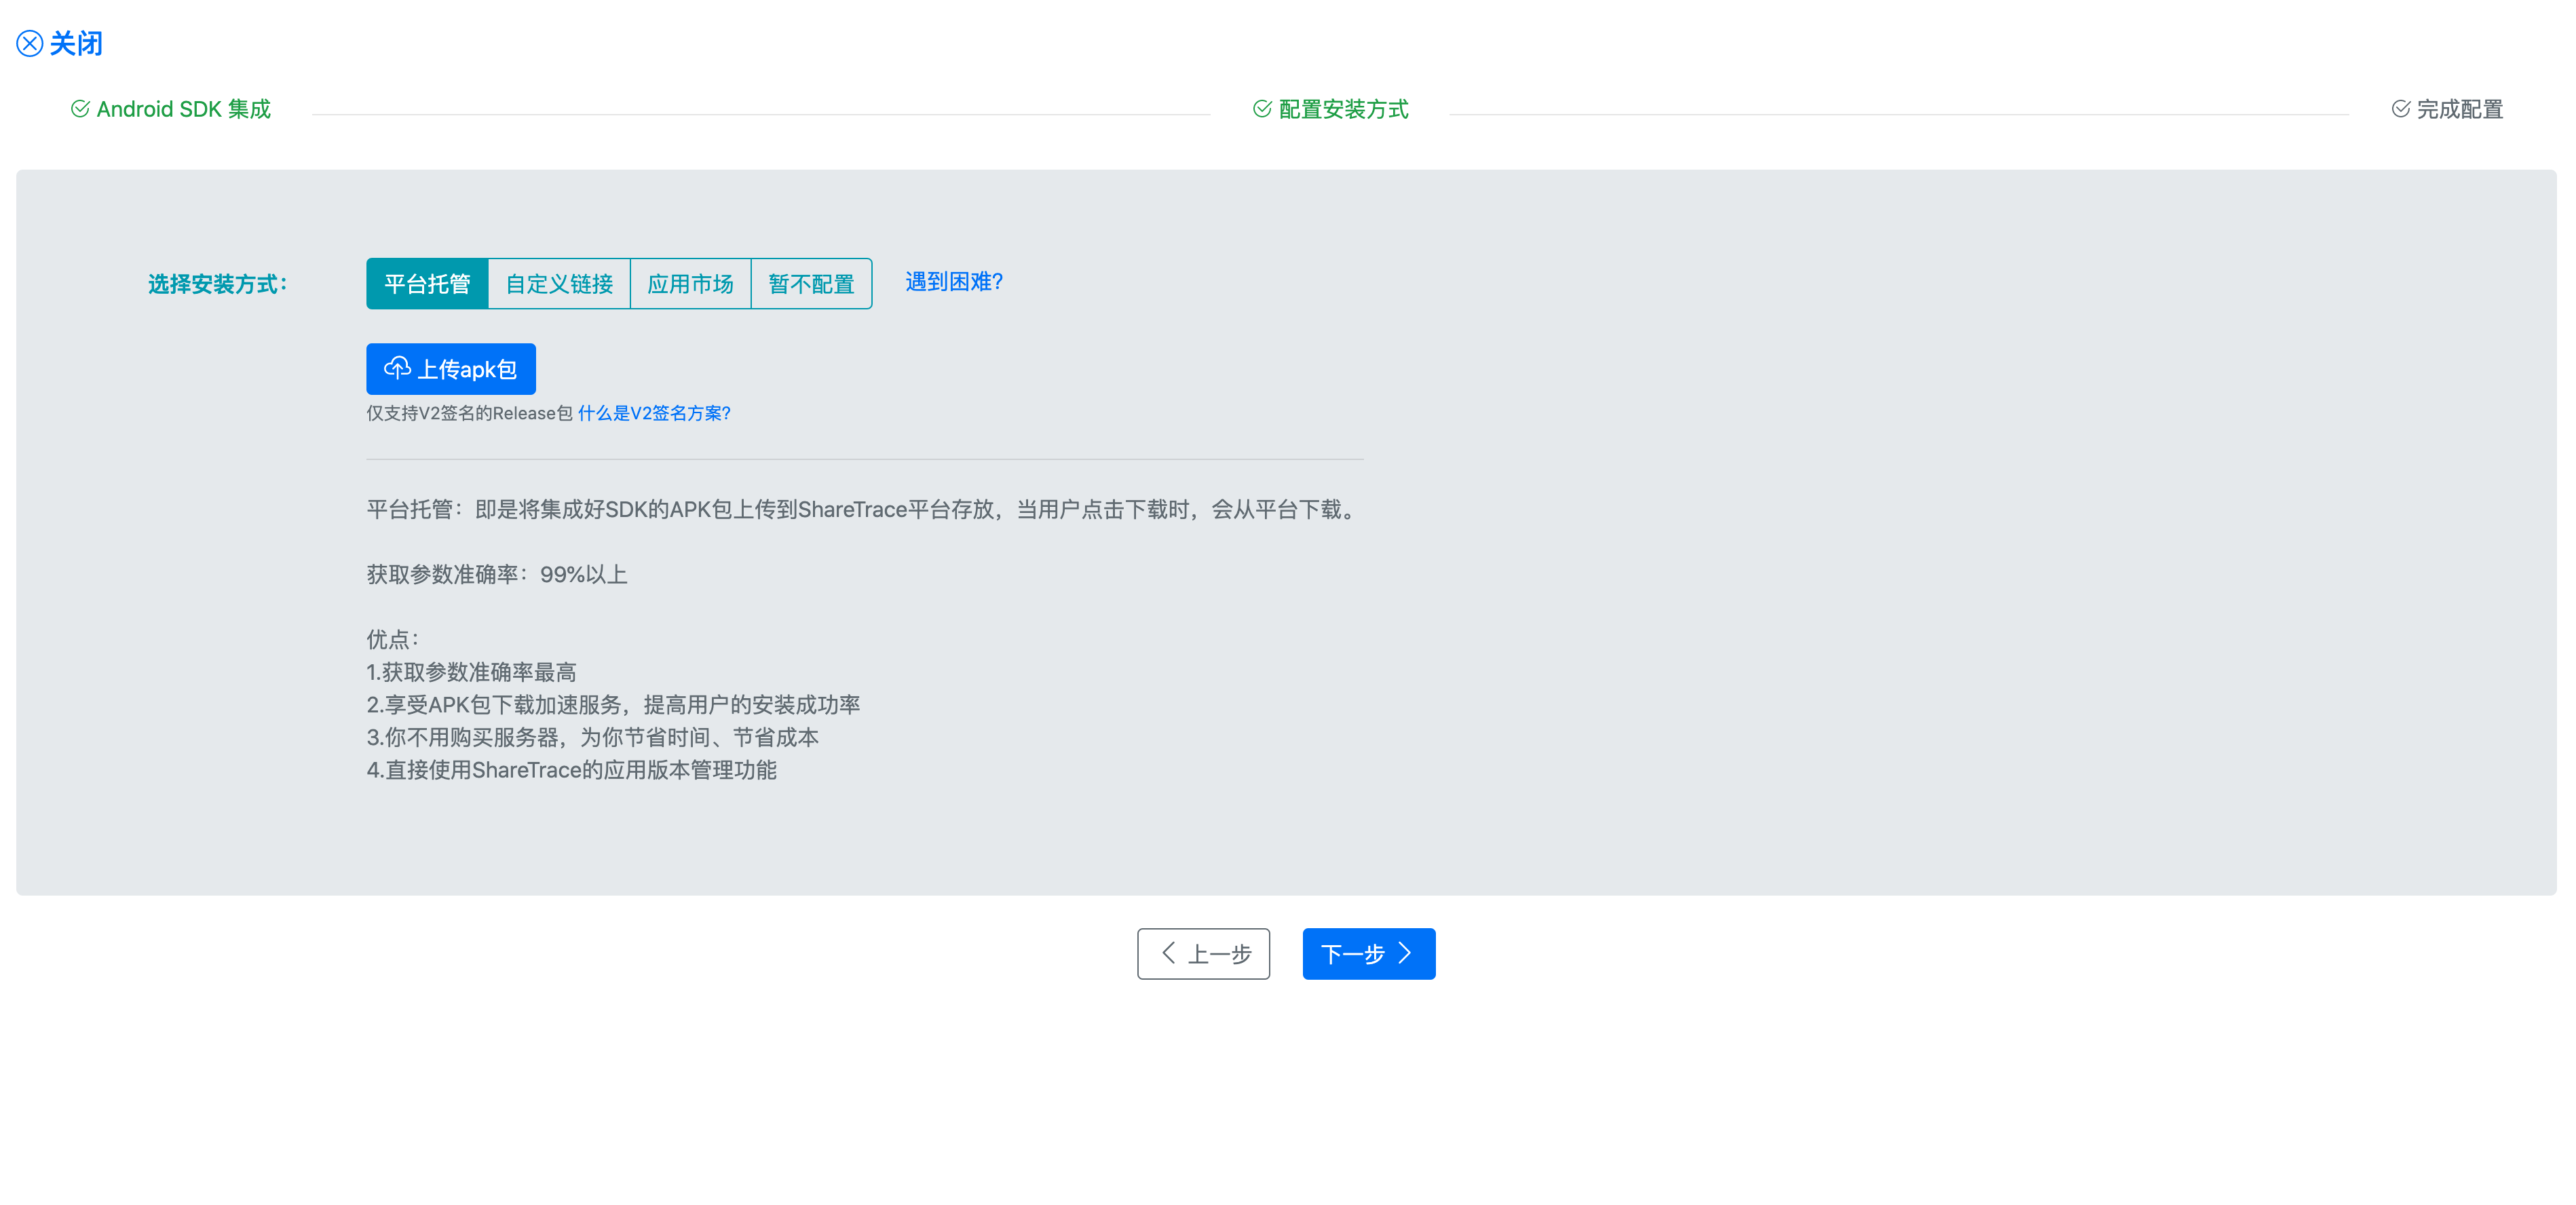Select 应用市场 install method
This screenshot has height=1205, width=2576.
(x=690, y=284)
